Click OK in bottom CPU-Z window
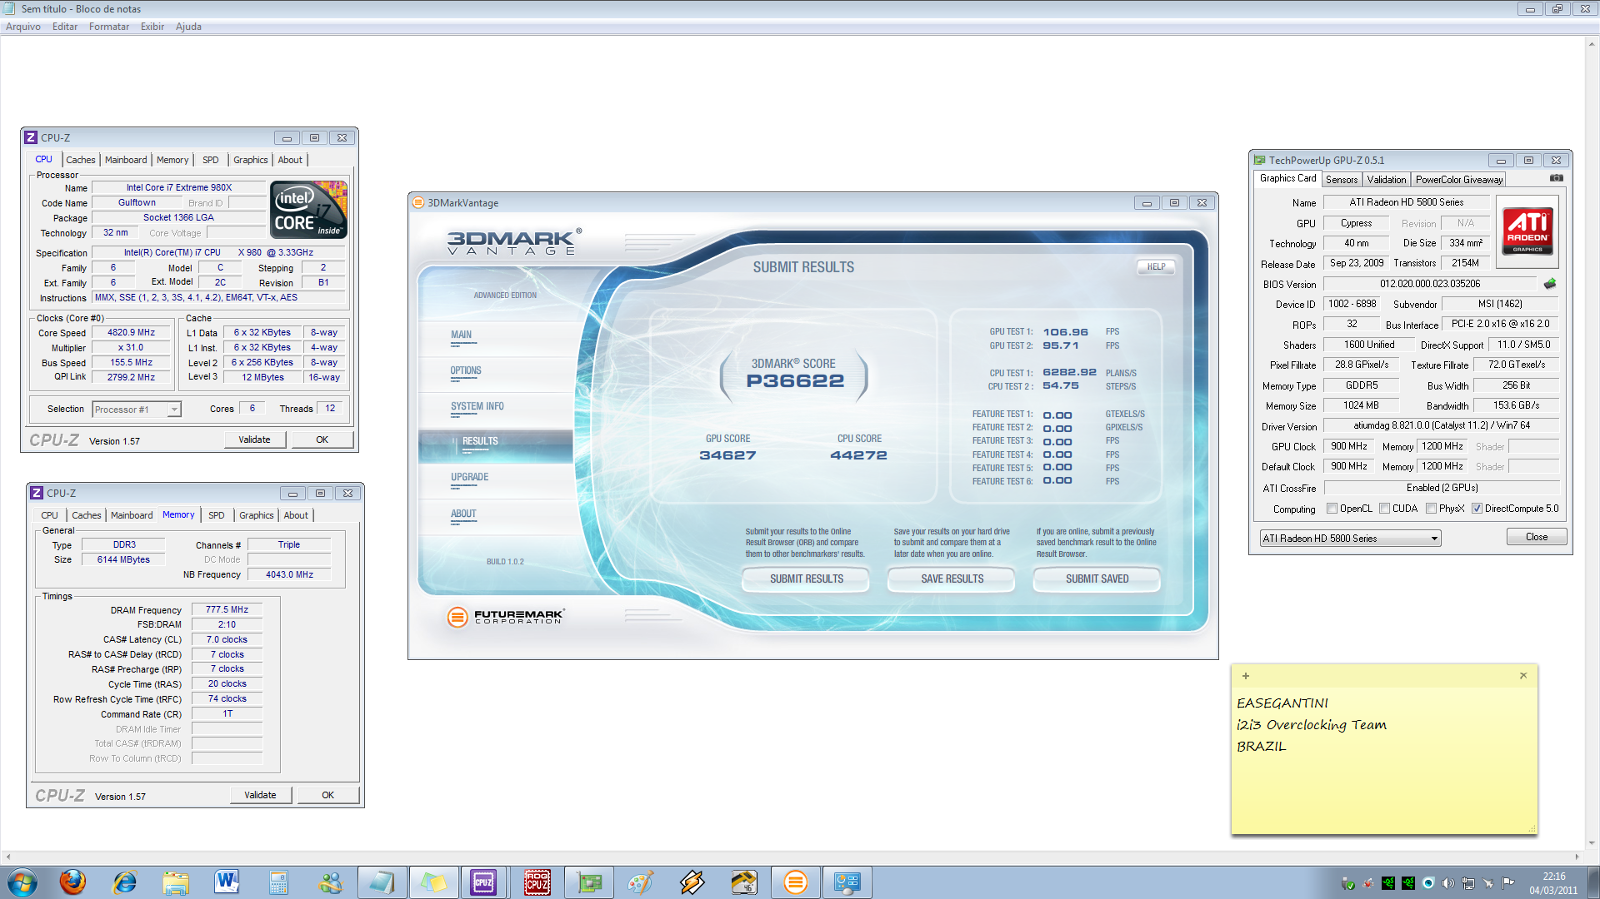The image size is (1600, 899). (x=328, y=795)
